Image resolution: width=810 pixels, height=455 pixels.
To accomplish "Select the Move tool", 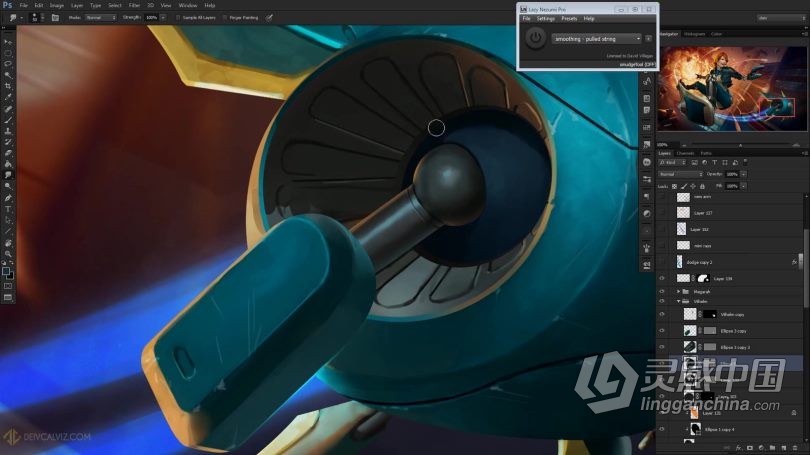I will pos(8,42).
